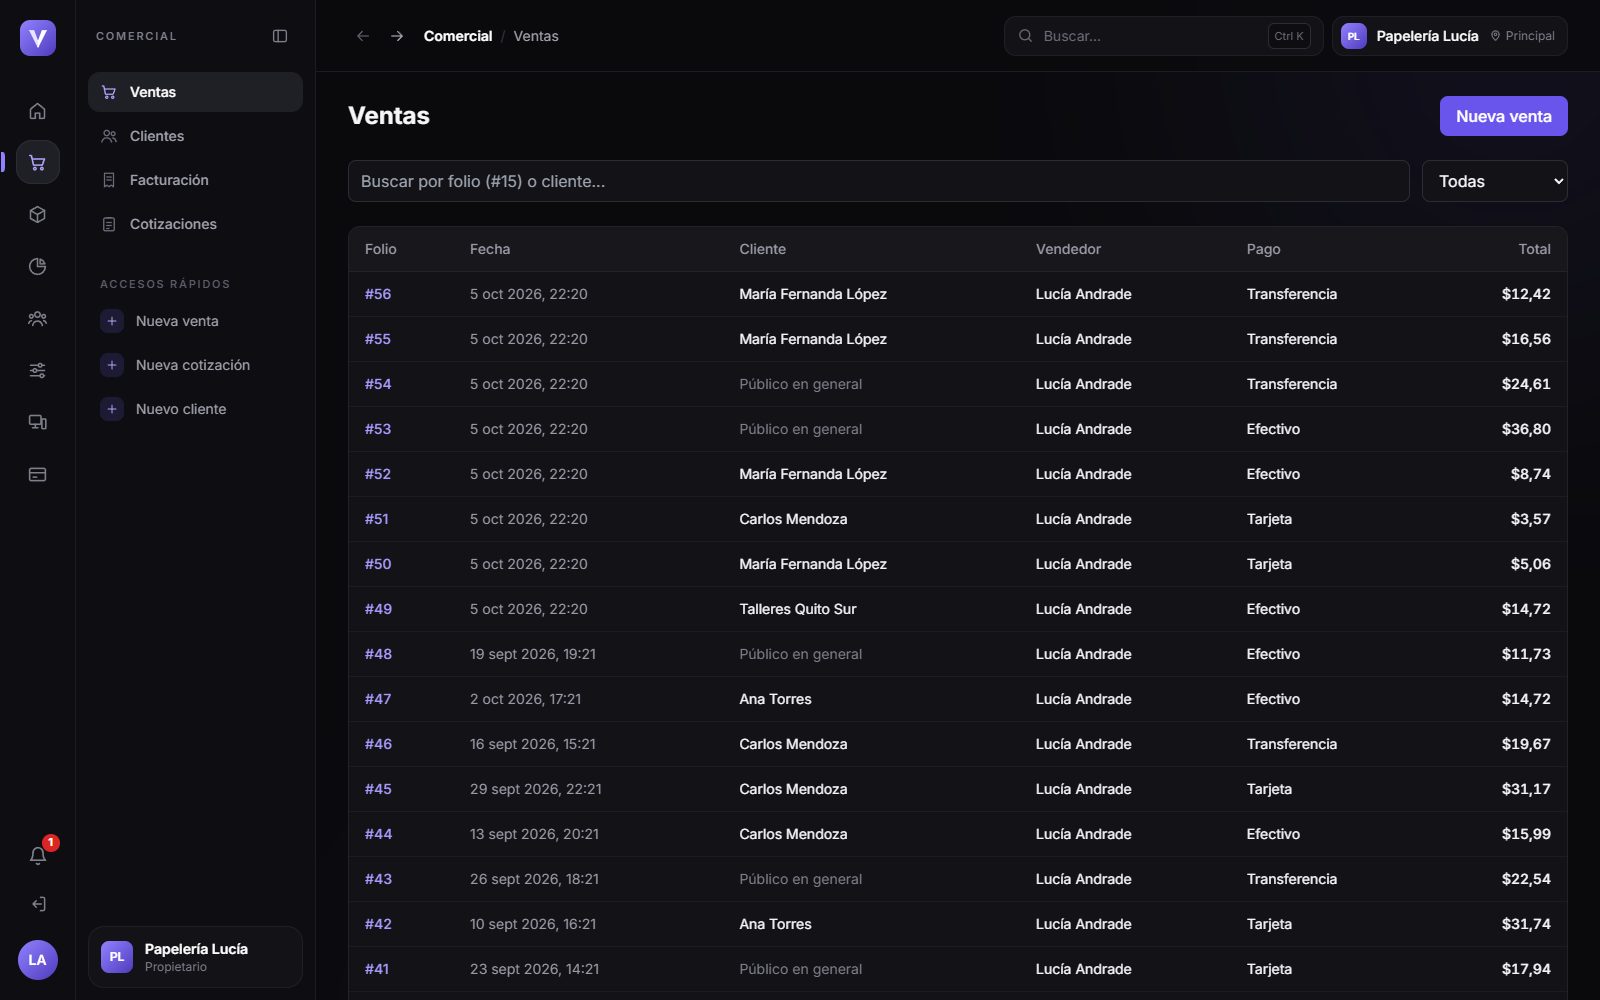Screen dimensions: 1600x1000
Task: Open Cotizaciones in the sidebar menu
Action: point(195,224)
